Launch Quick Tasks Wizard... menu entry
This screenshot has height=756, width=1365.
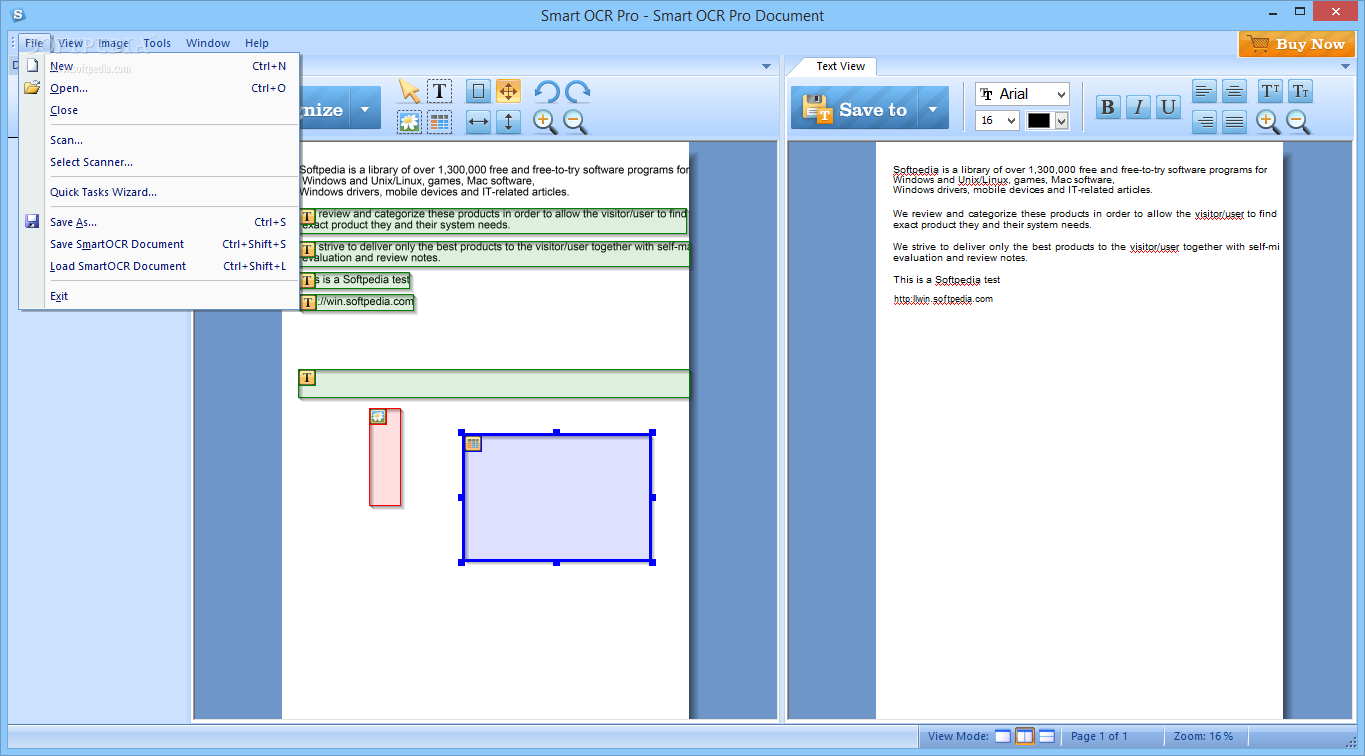pyautogui.click(x=159, y=192)
